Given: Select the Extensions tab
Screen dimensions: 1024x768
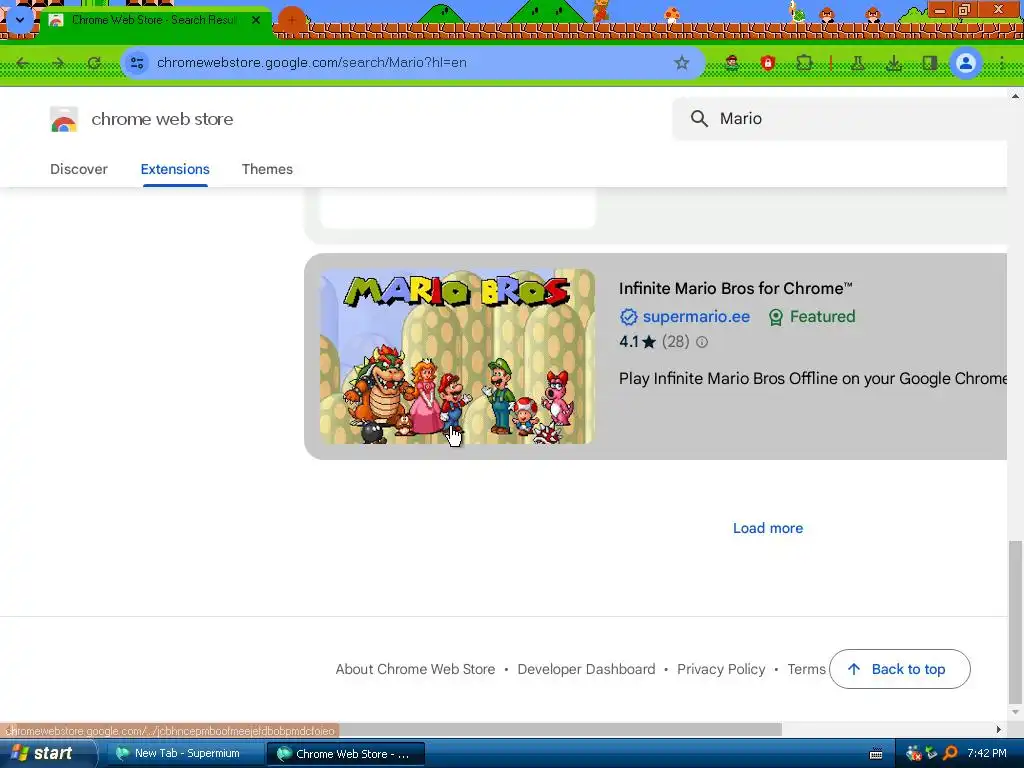Looking at the screenshot, I should click(x=175, y=169).
